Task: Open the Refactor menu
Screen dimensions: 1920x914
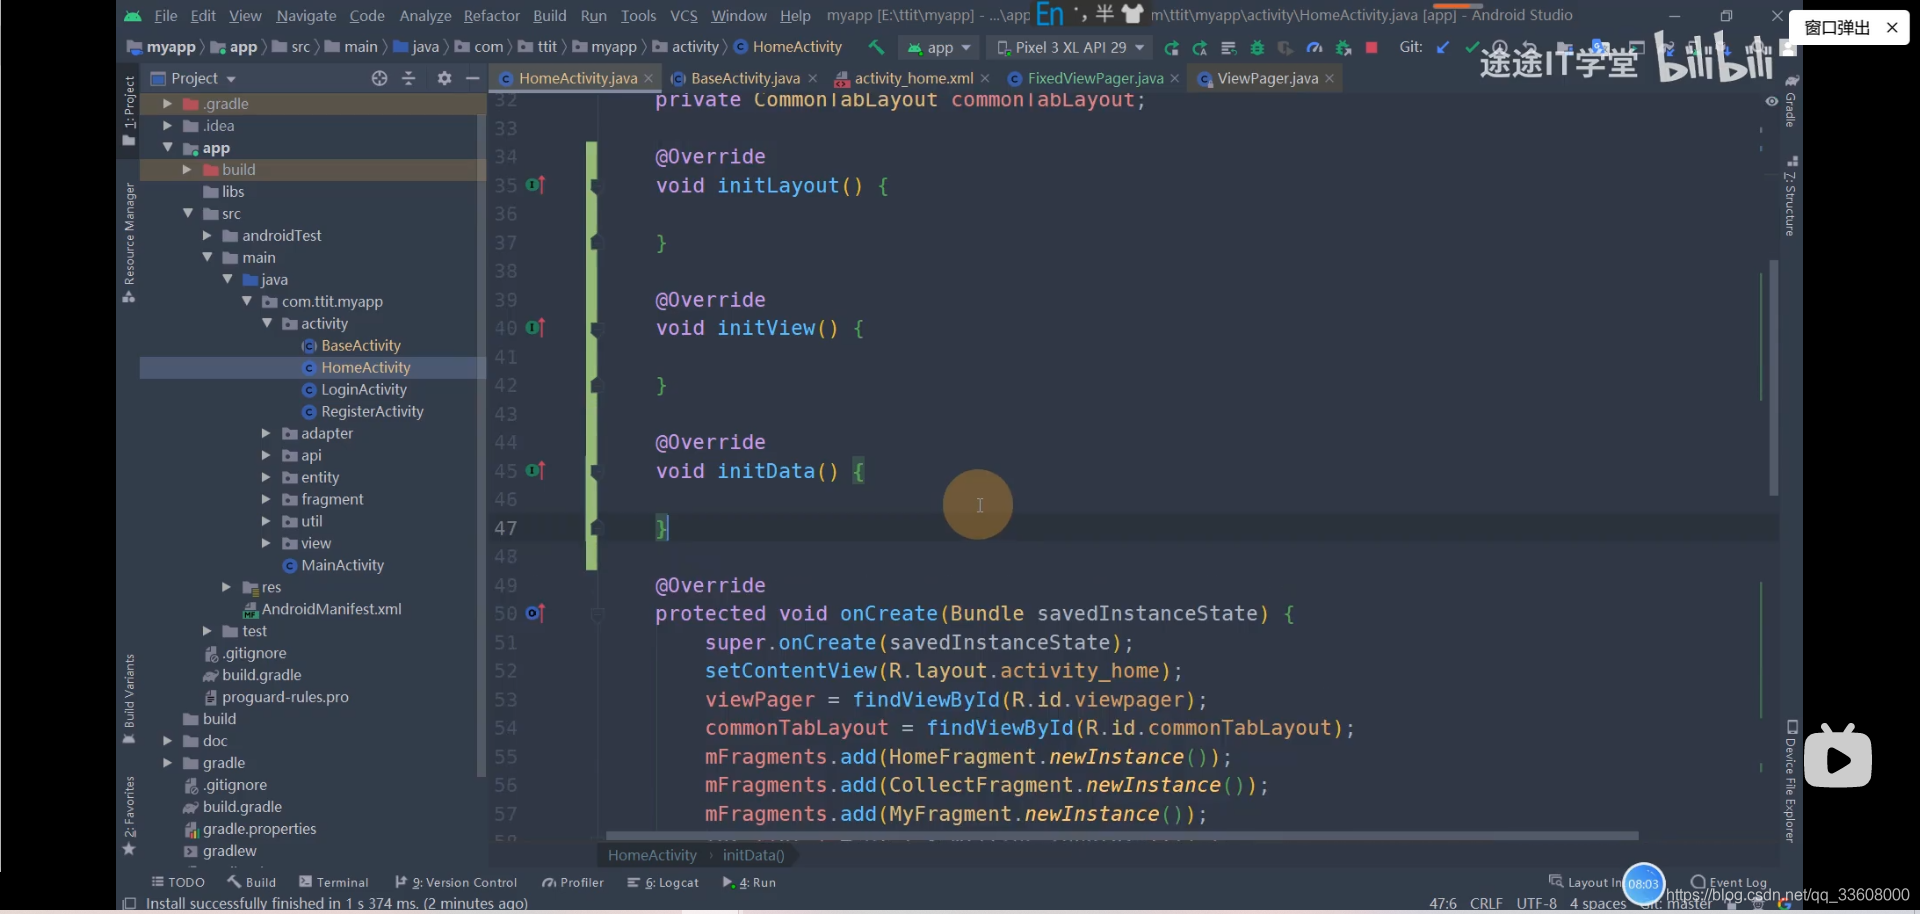Action: pyautogui.click(x=491, y=16)
